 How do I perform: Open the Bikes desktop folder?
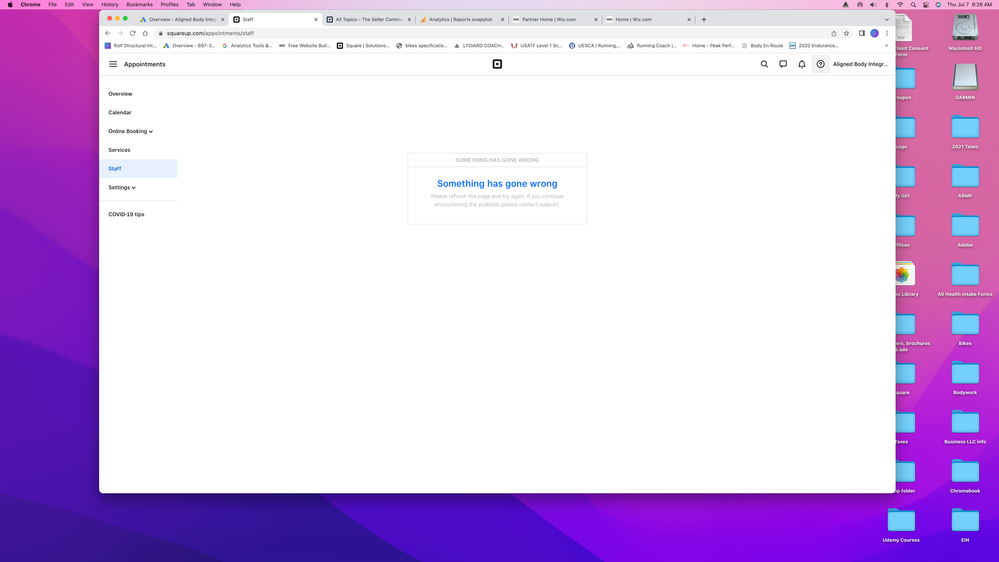coord(965,329)
